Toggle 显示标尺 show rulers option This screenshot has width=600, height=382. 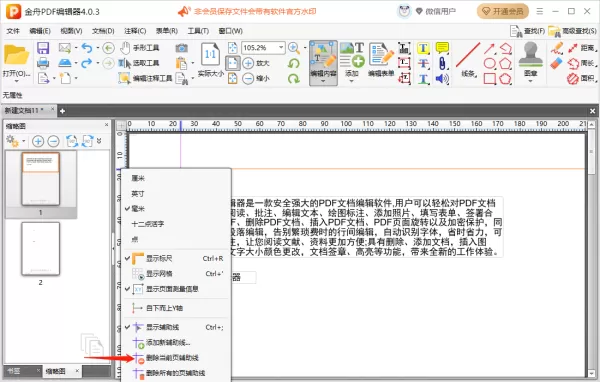coord(176,258)
